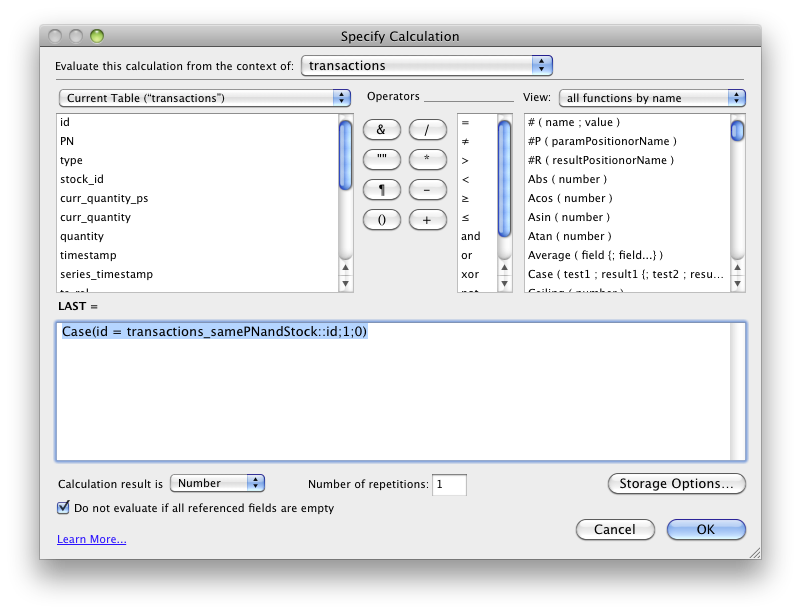Screen dimensions: 801x614
Task: Confirm the calculation with OK
Action: pyautogui.click(x=706, y=529)
